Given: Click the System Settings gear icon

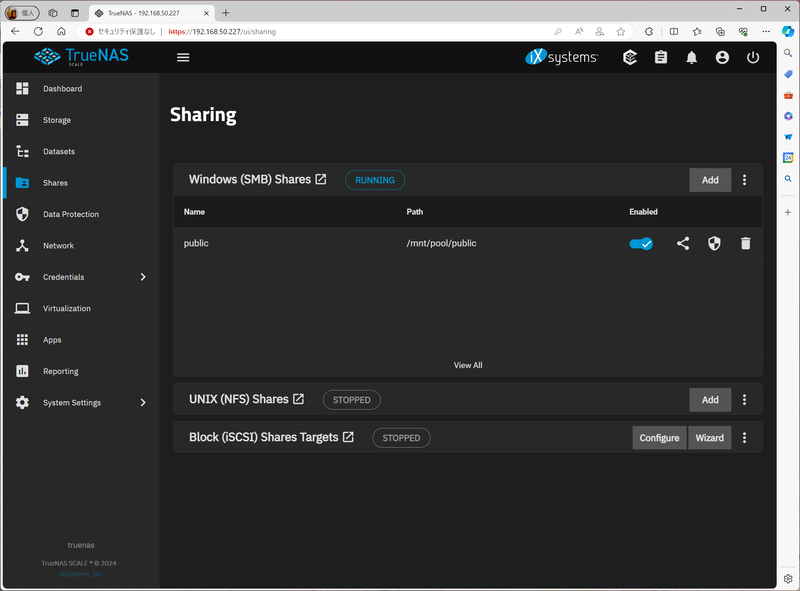Looking at the screenshot, I should point(22,403).
